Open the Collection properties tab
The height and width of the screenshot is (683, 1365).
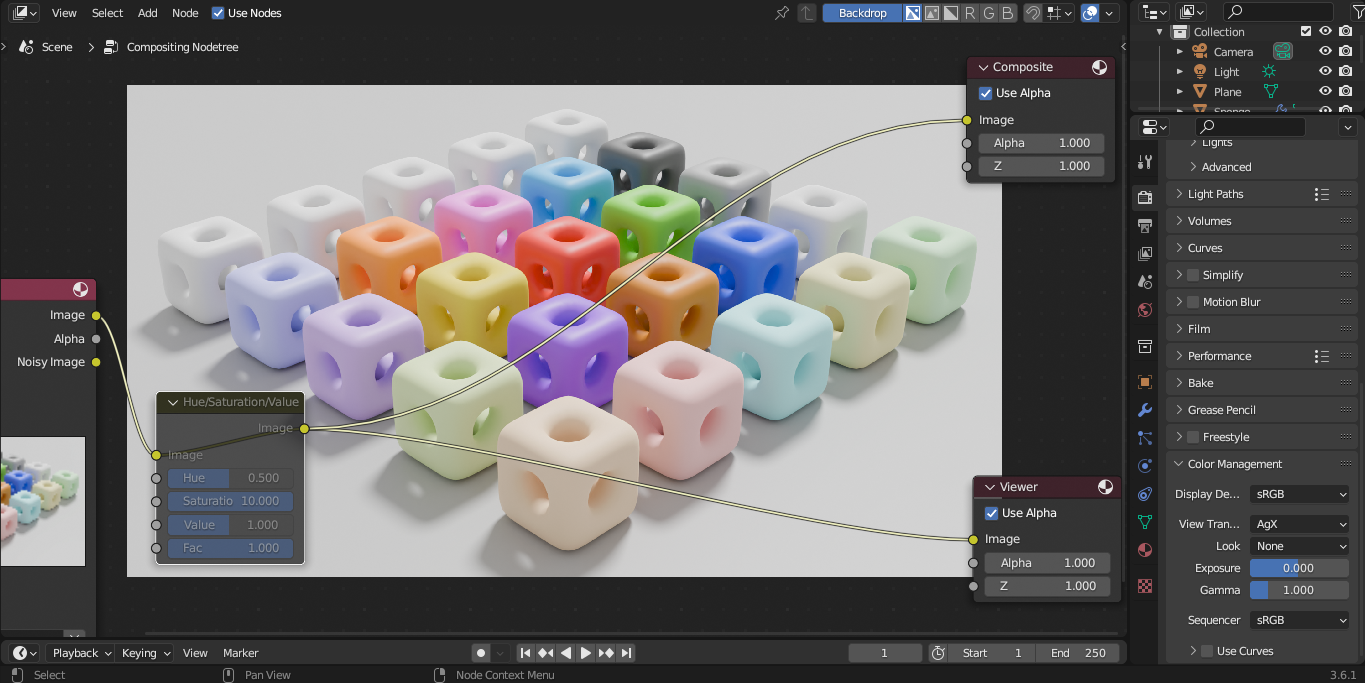coord(1146,346)
